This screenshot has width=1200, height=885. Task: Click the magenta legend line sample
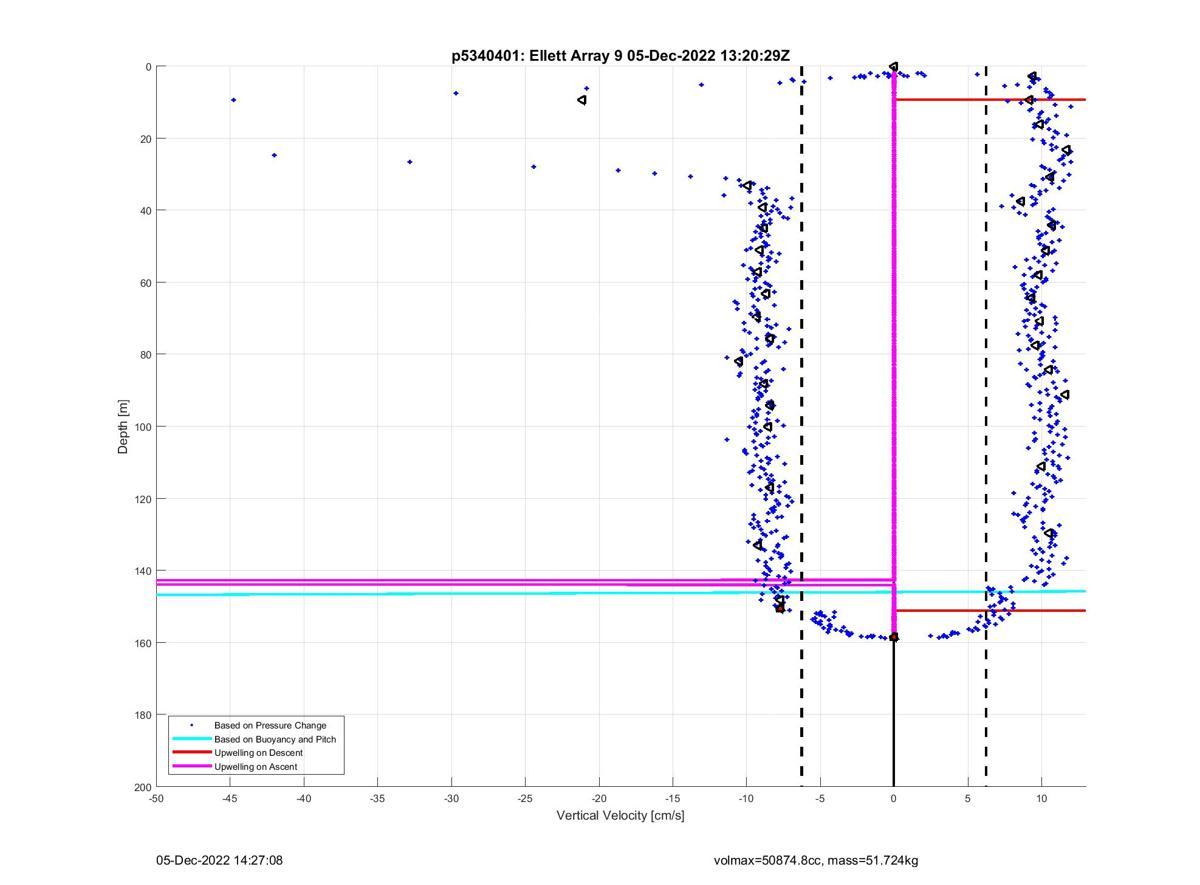(x=192, y=766)
